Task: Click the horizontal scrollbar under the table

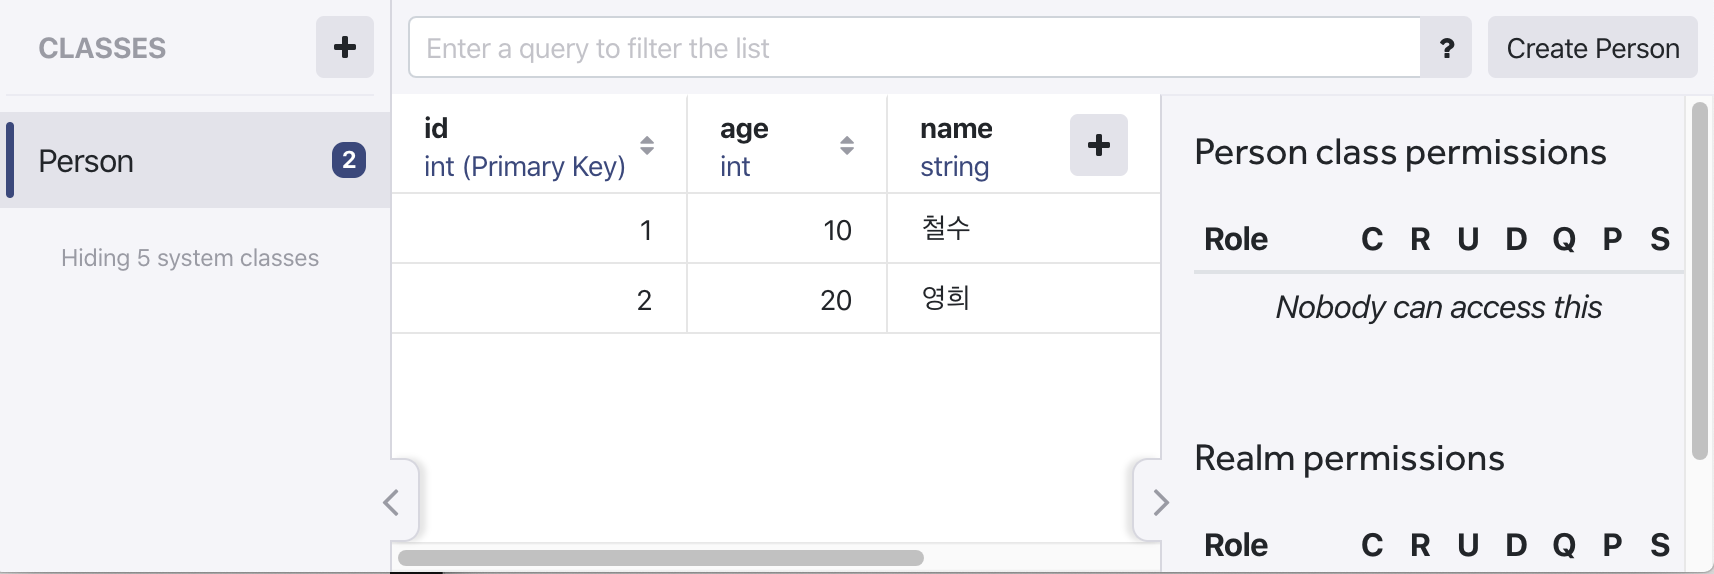Action: coord(660,558)
